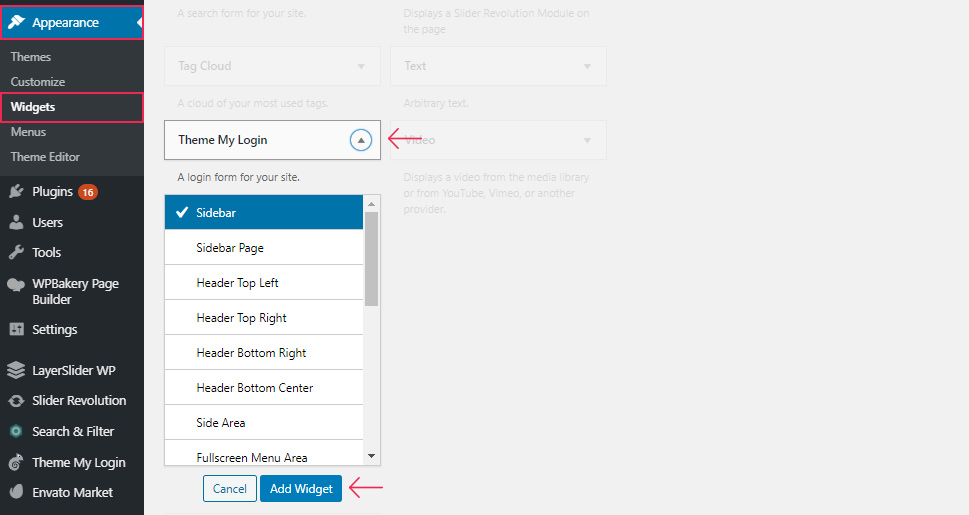The height and width of the screenshot is (515, 969).
Task: Choose Header Top Right widget area
Action: pos(264,318)
